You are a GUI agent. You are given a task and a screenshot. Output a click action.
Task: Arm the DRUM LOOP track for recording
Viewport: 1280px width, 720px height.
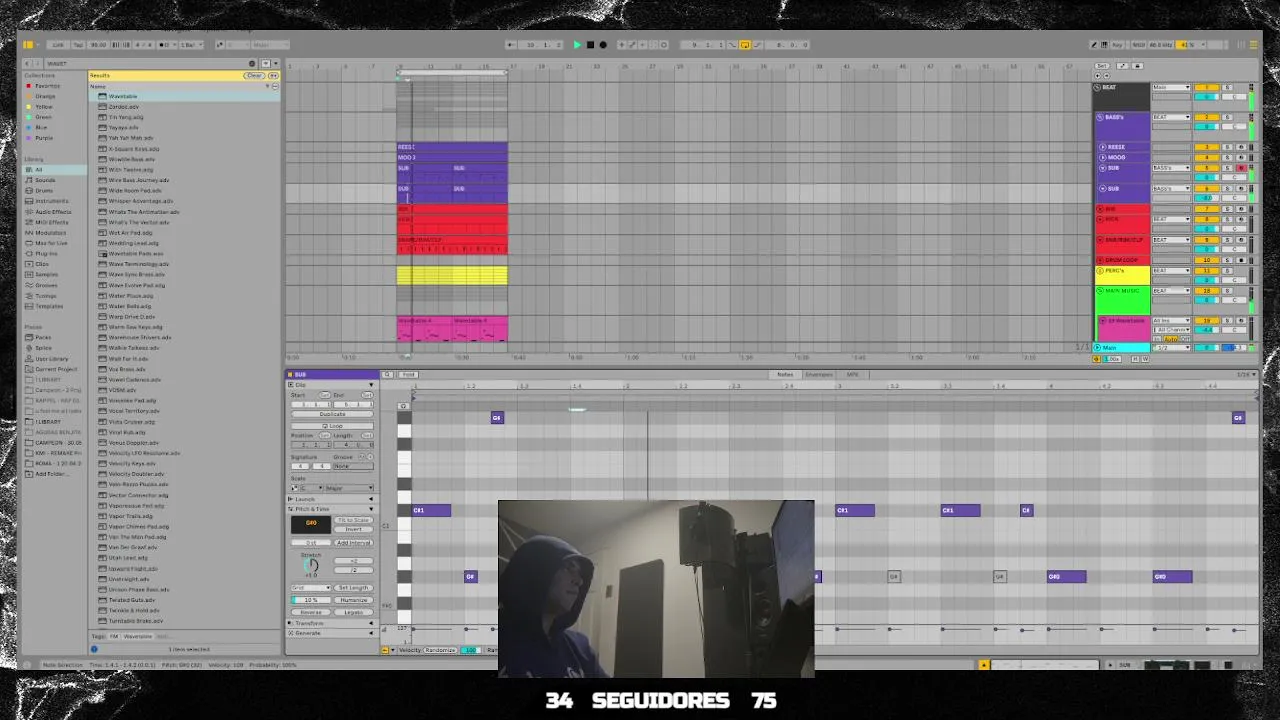1241,260
